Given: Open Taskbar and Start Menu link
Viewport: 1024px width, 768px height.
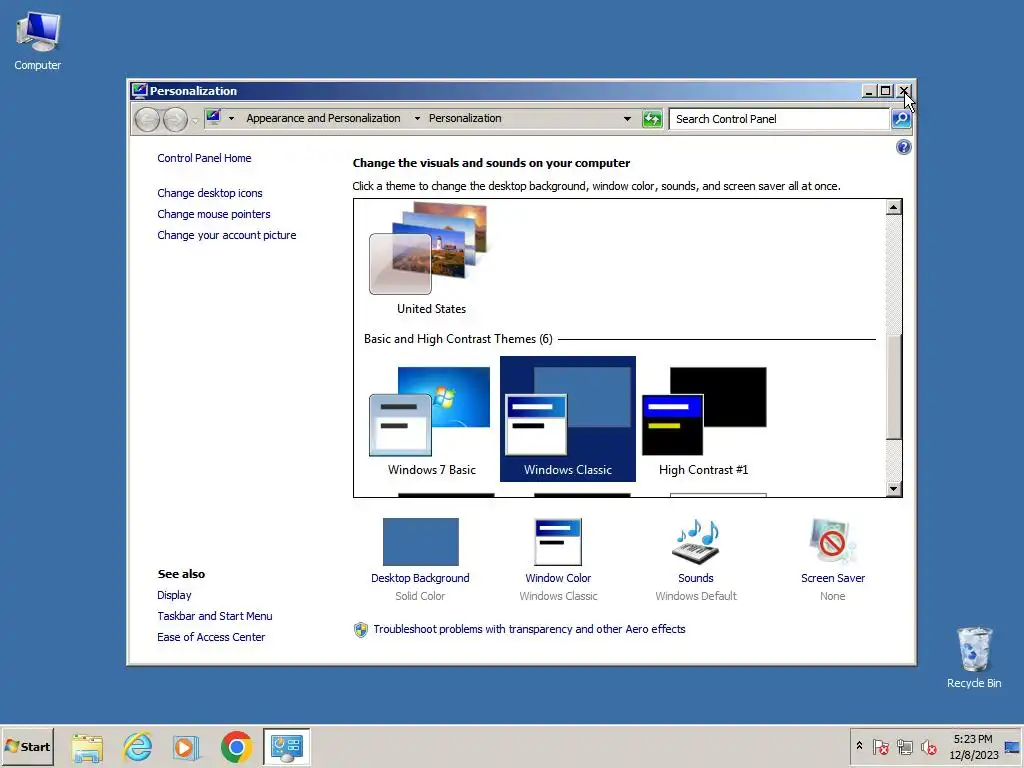Looking at the screenshot, I should [x=215, y=616].
